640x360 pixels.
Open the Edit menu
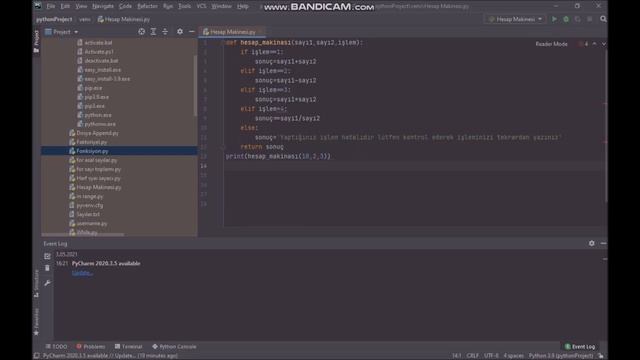[x=65, y=6]
